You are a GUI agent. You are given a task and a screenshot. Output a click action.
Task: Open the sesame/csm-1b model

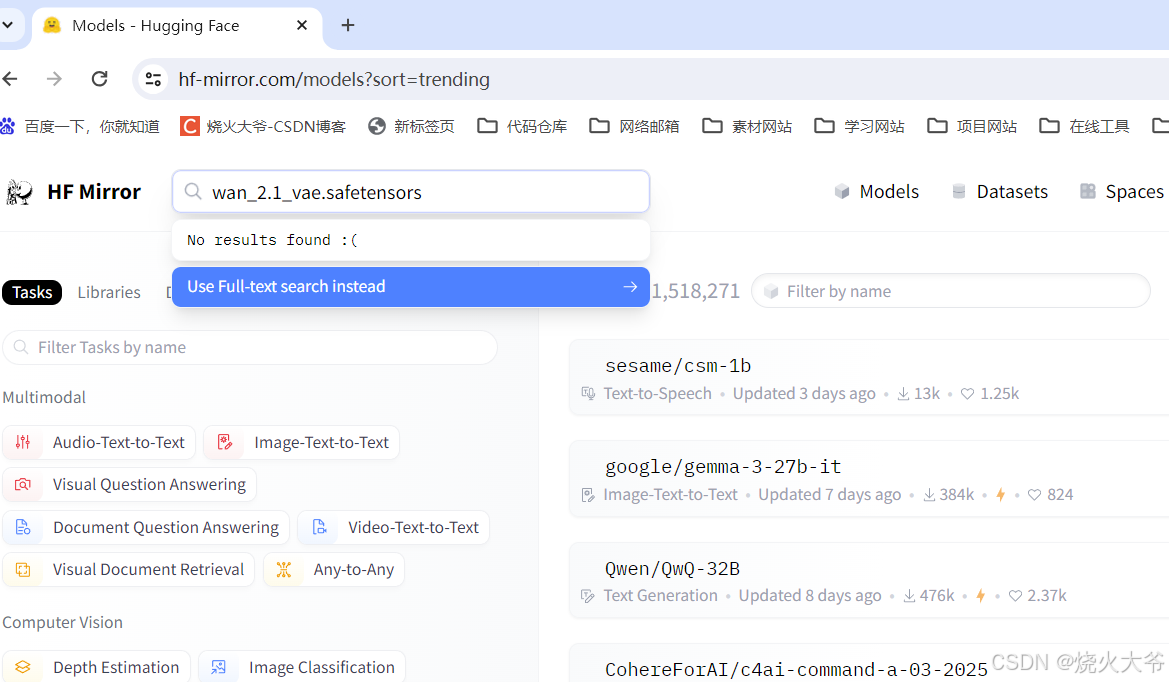678,366
